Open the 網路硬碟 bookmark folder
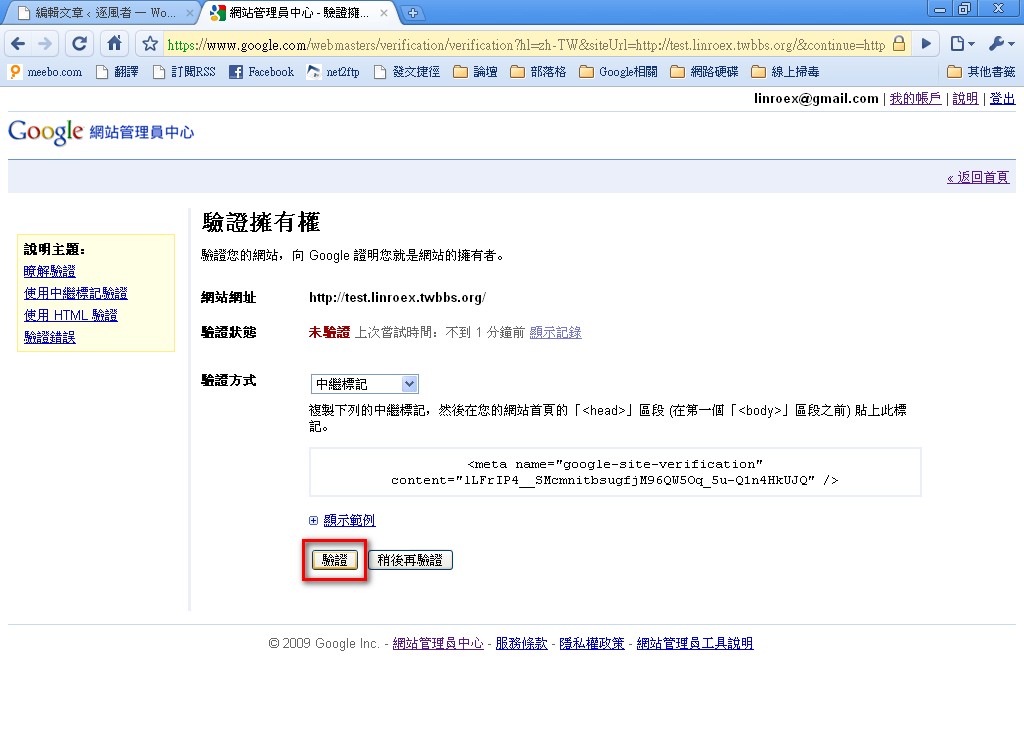 point(705,72)
